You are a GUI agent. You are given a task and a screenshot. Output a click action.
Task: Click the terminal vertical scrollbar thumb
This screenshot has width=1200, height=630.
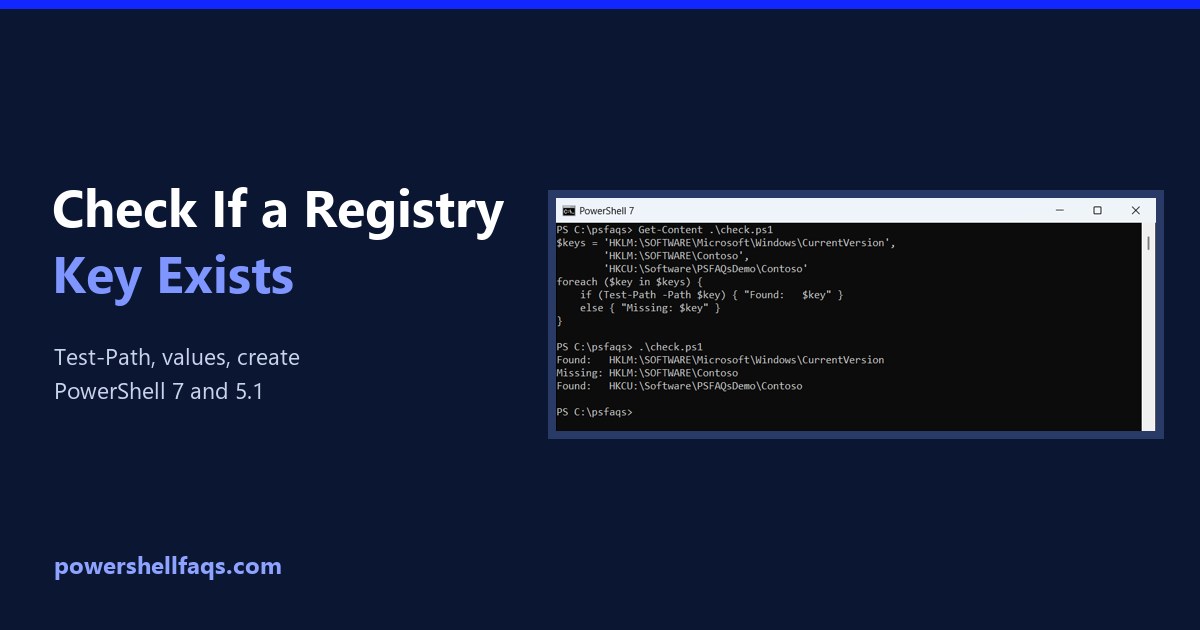click(1148, 243)
